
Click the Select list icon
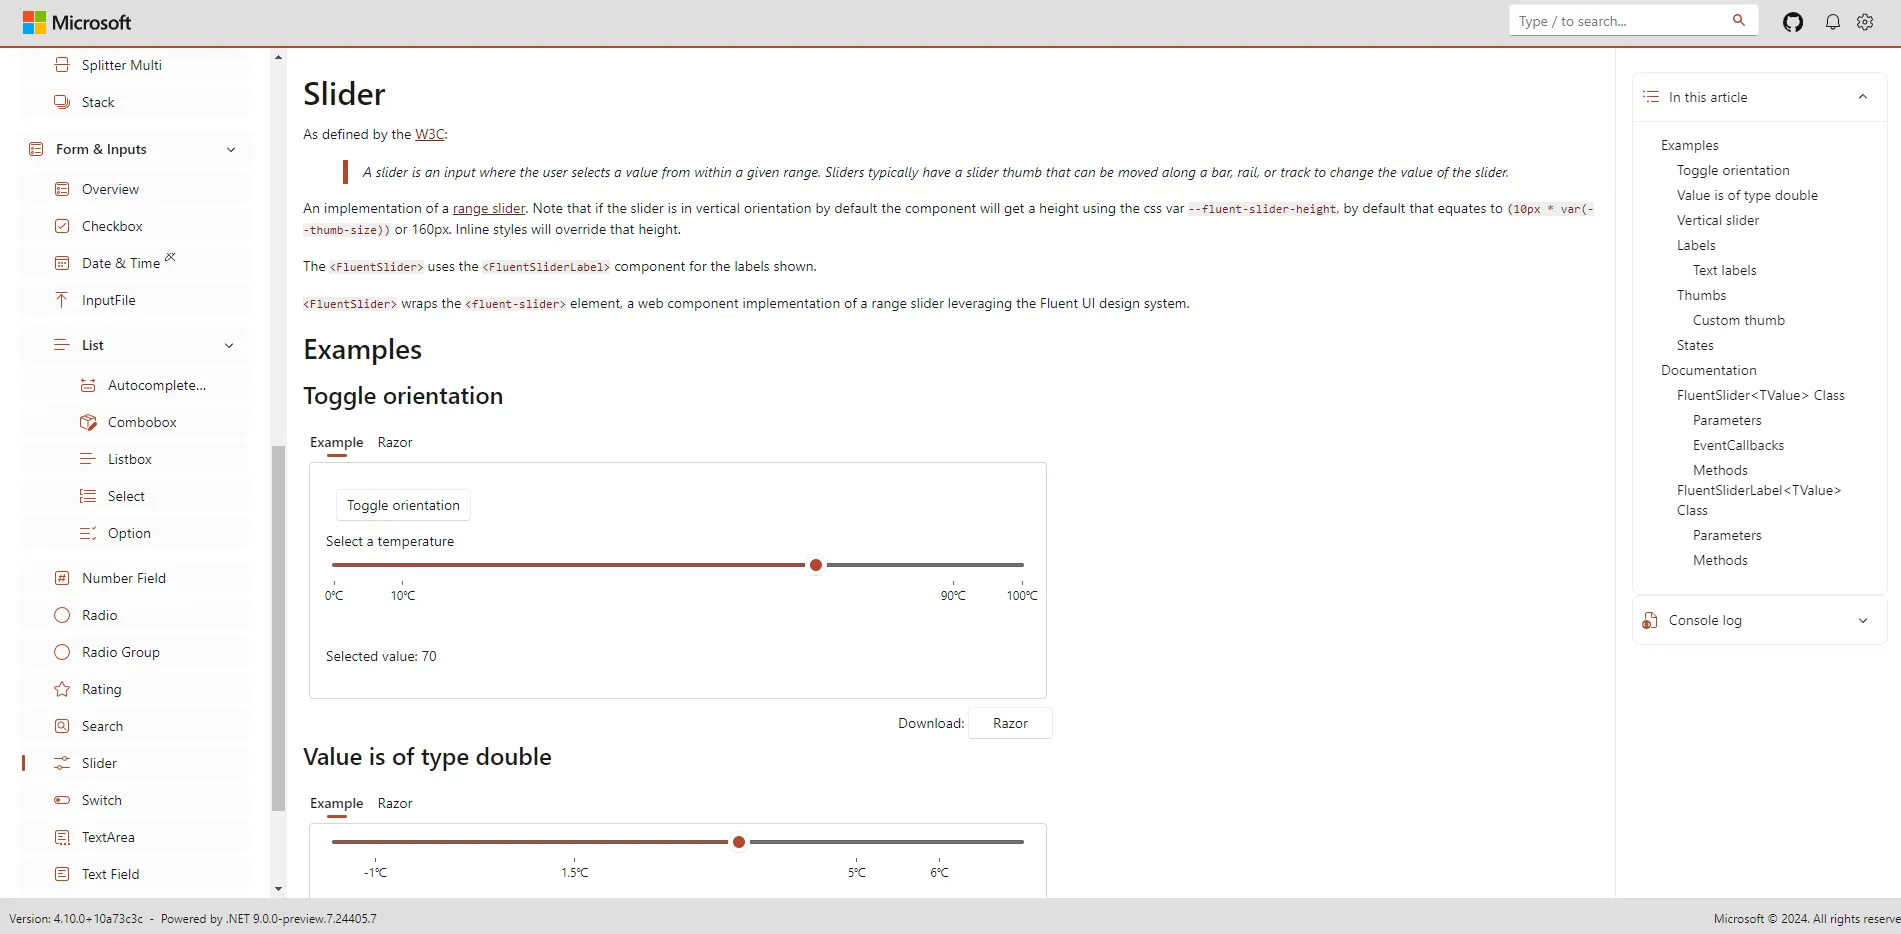click(x=88, y=496)
